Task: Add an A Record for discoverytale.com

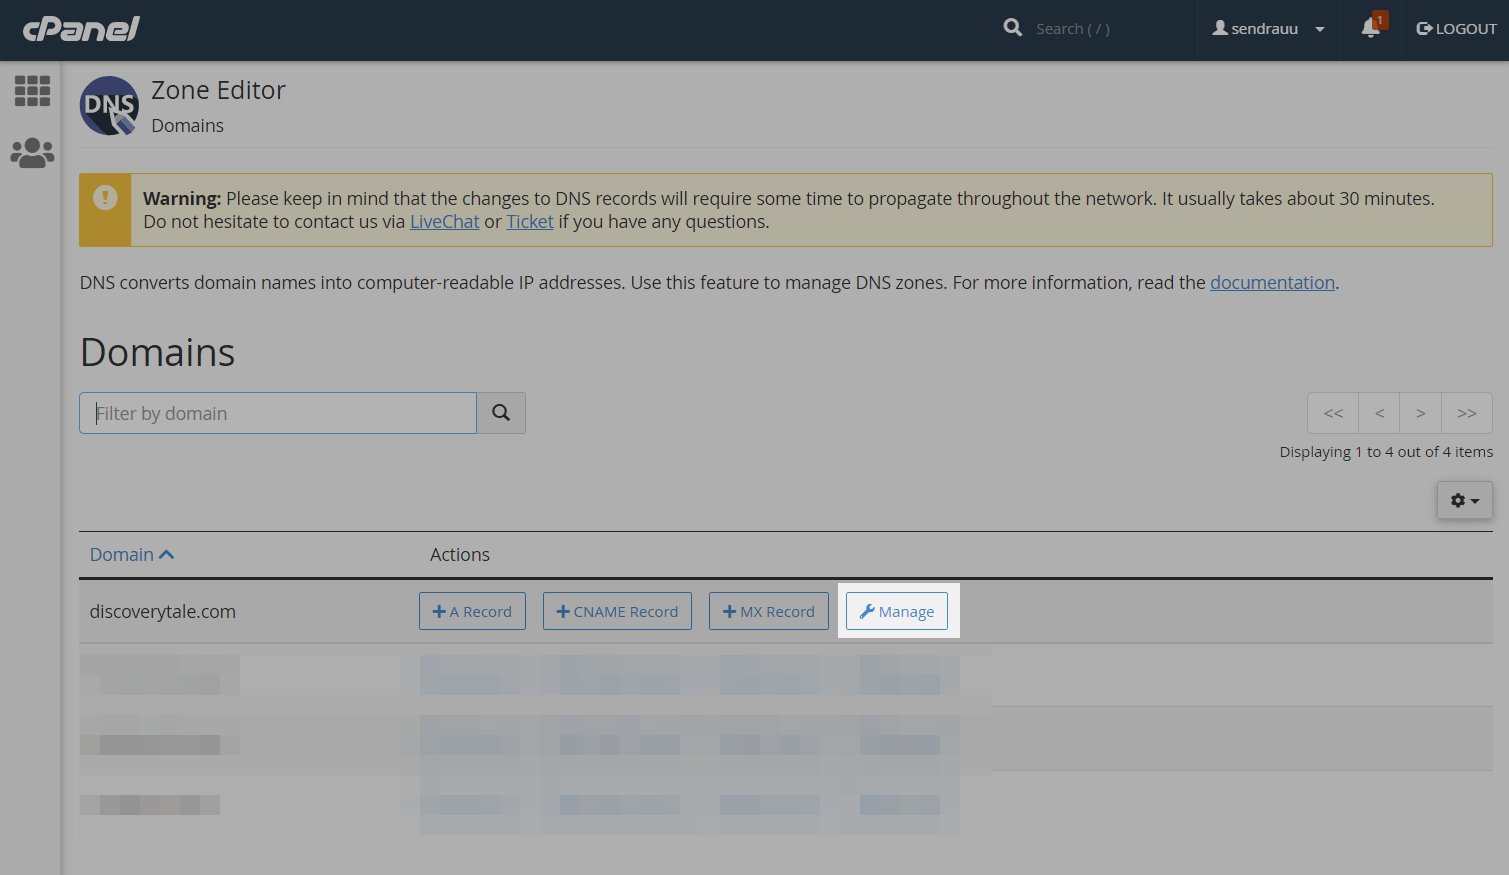Action: [x=472, y=612]
